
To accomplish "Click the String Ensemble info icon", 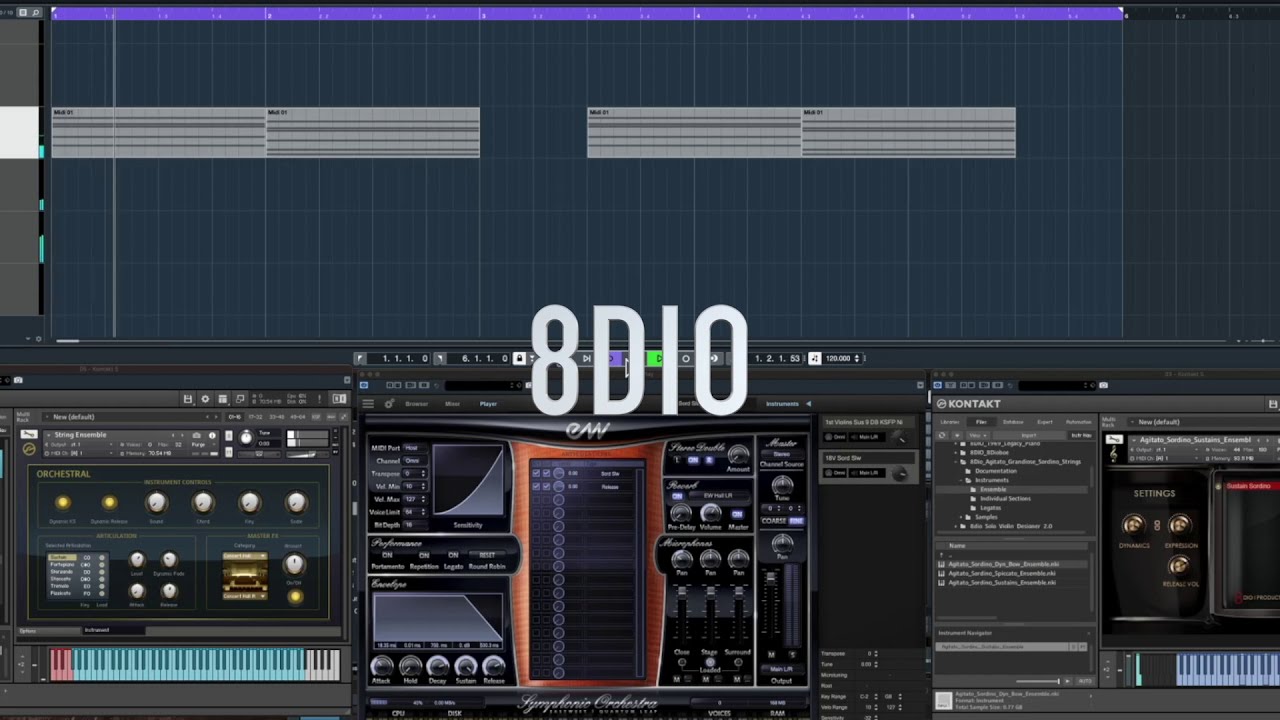I will 212,435.
